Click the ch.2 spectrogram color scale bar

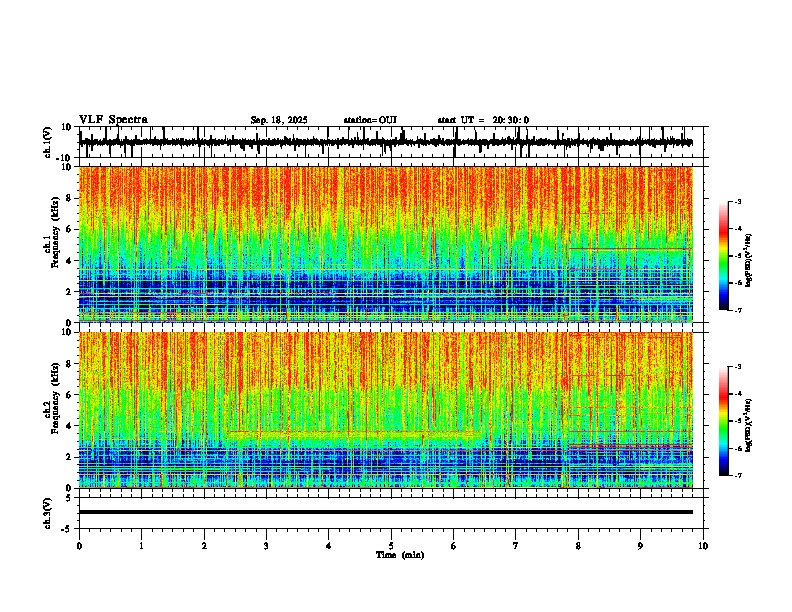[x=724, y=421]
